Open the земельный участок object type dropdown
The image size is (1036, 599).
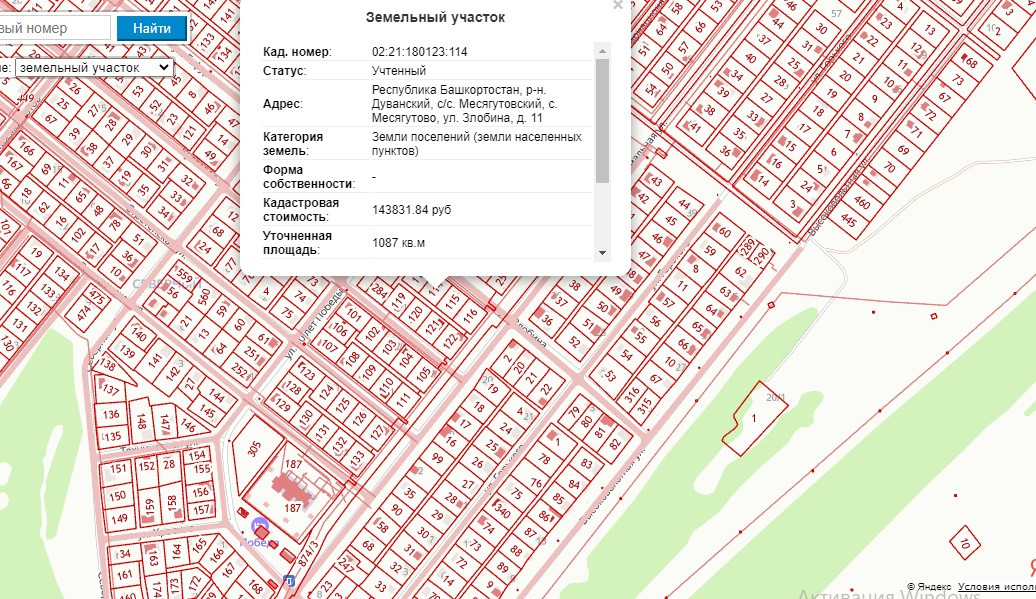pyautogui.click(x=94, y=67)
